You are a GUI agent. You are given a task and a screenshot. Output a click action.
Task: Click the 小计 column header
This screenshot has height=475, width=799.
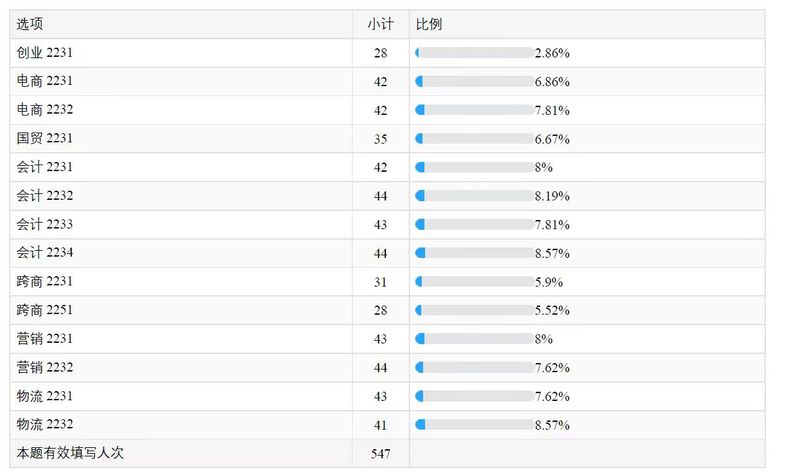tap(381, 24)
